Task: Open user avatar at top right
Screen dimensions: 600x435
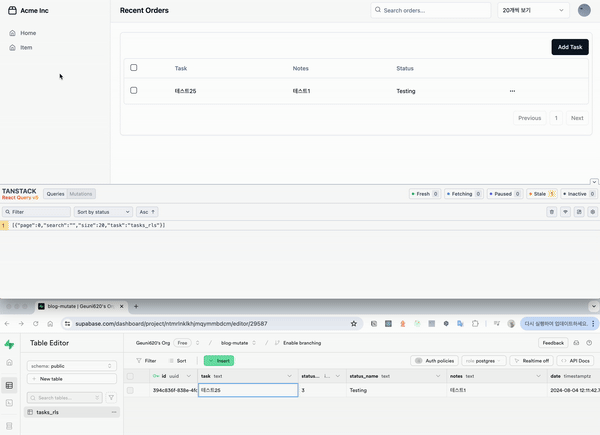Action: pos(584,10)
